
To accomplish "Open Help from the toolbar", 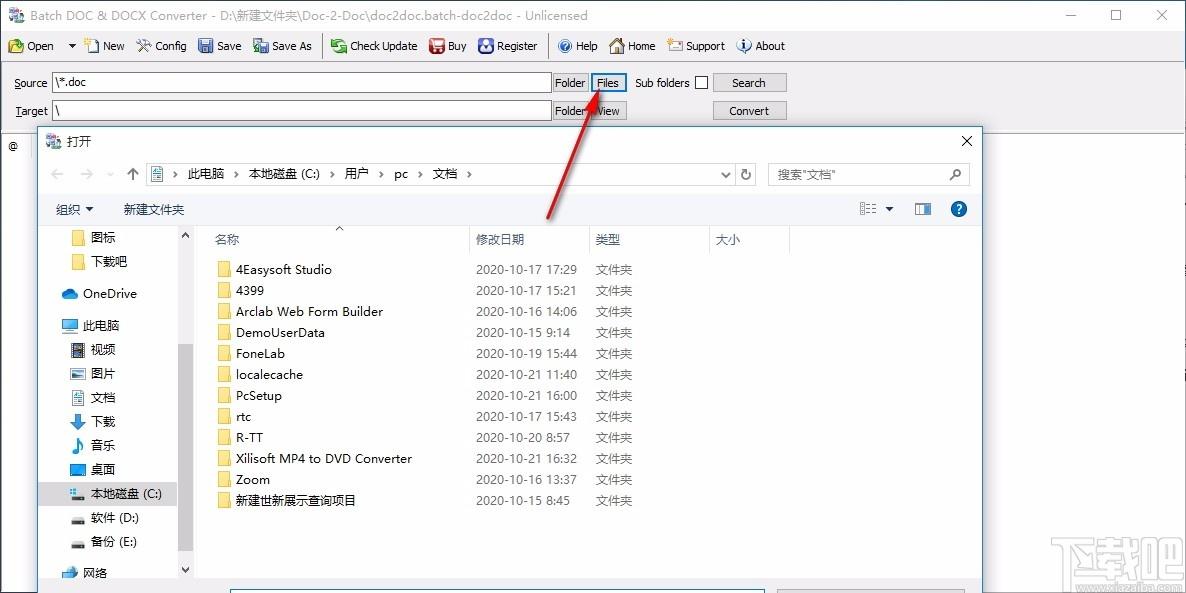I will (x=578, y=46).
